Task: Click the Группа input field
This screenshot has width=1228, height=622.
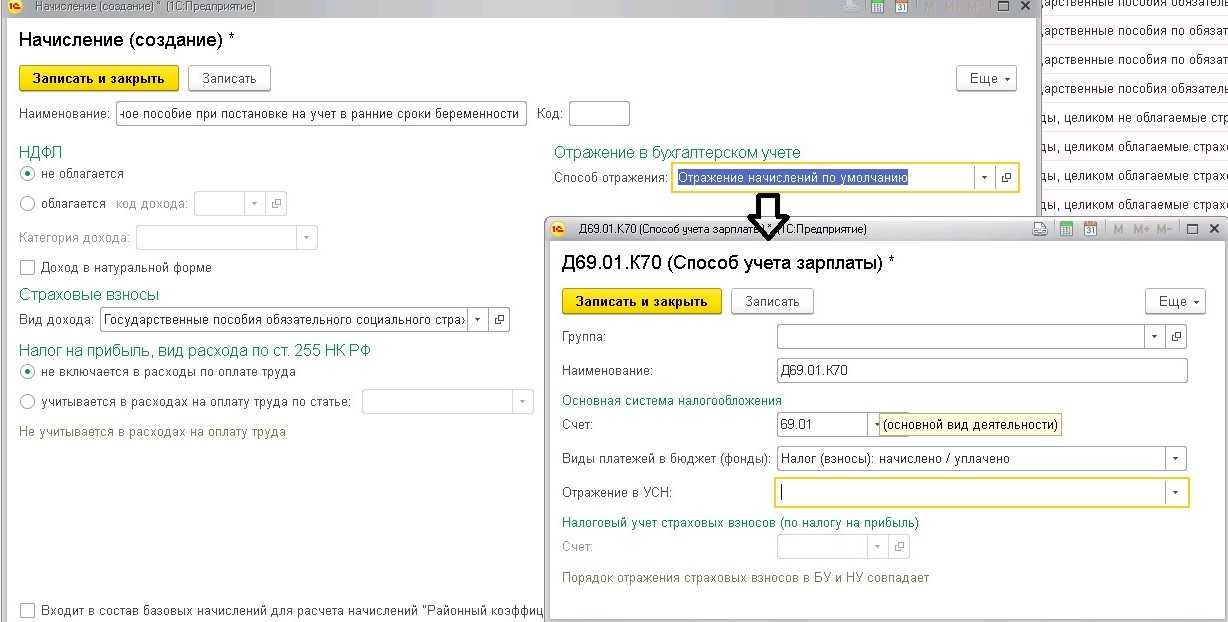Action: point(961,337)
